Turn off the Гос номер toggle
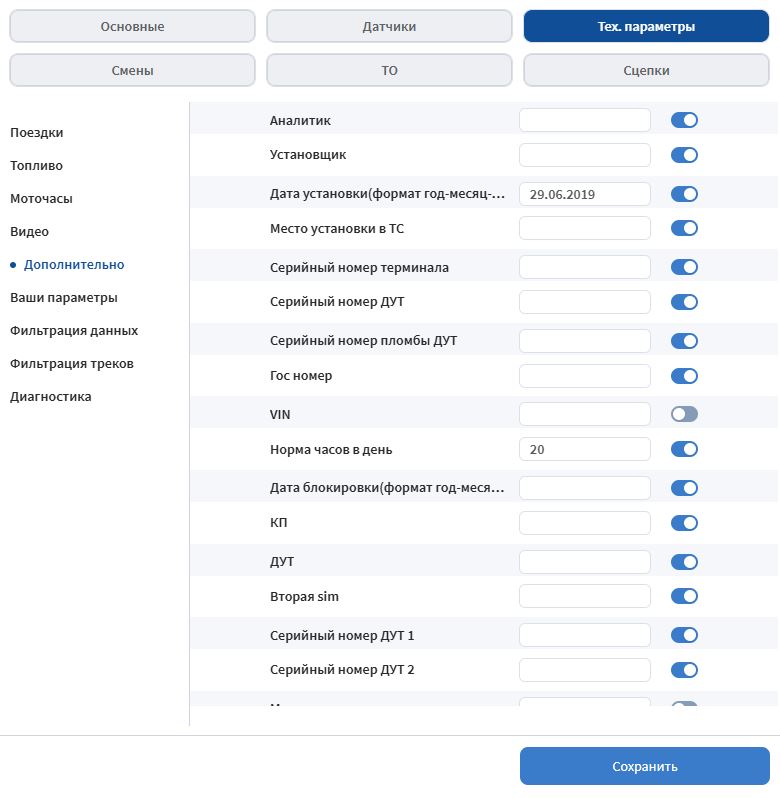The image size is (780, 798). tap(684, 376)
